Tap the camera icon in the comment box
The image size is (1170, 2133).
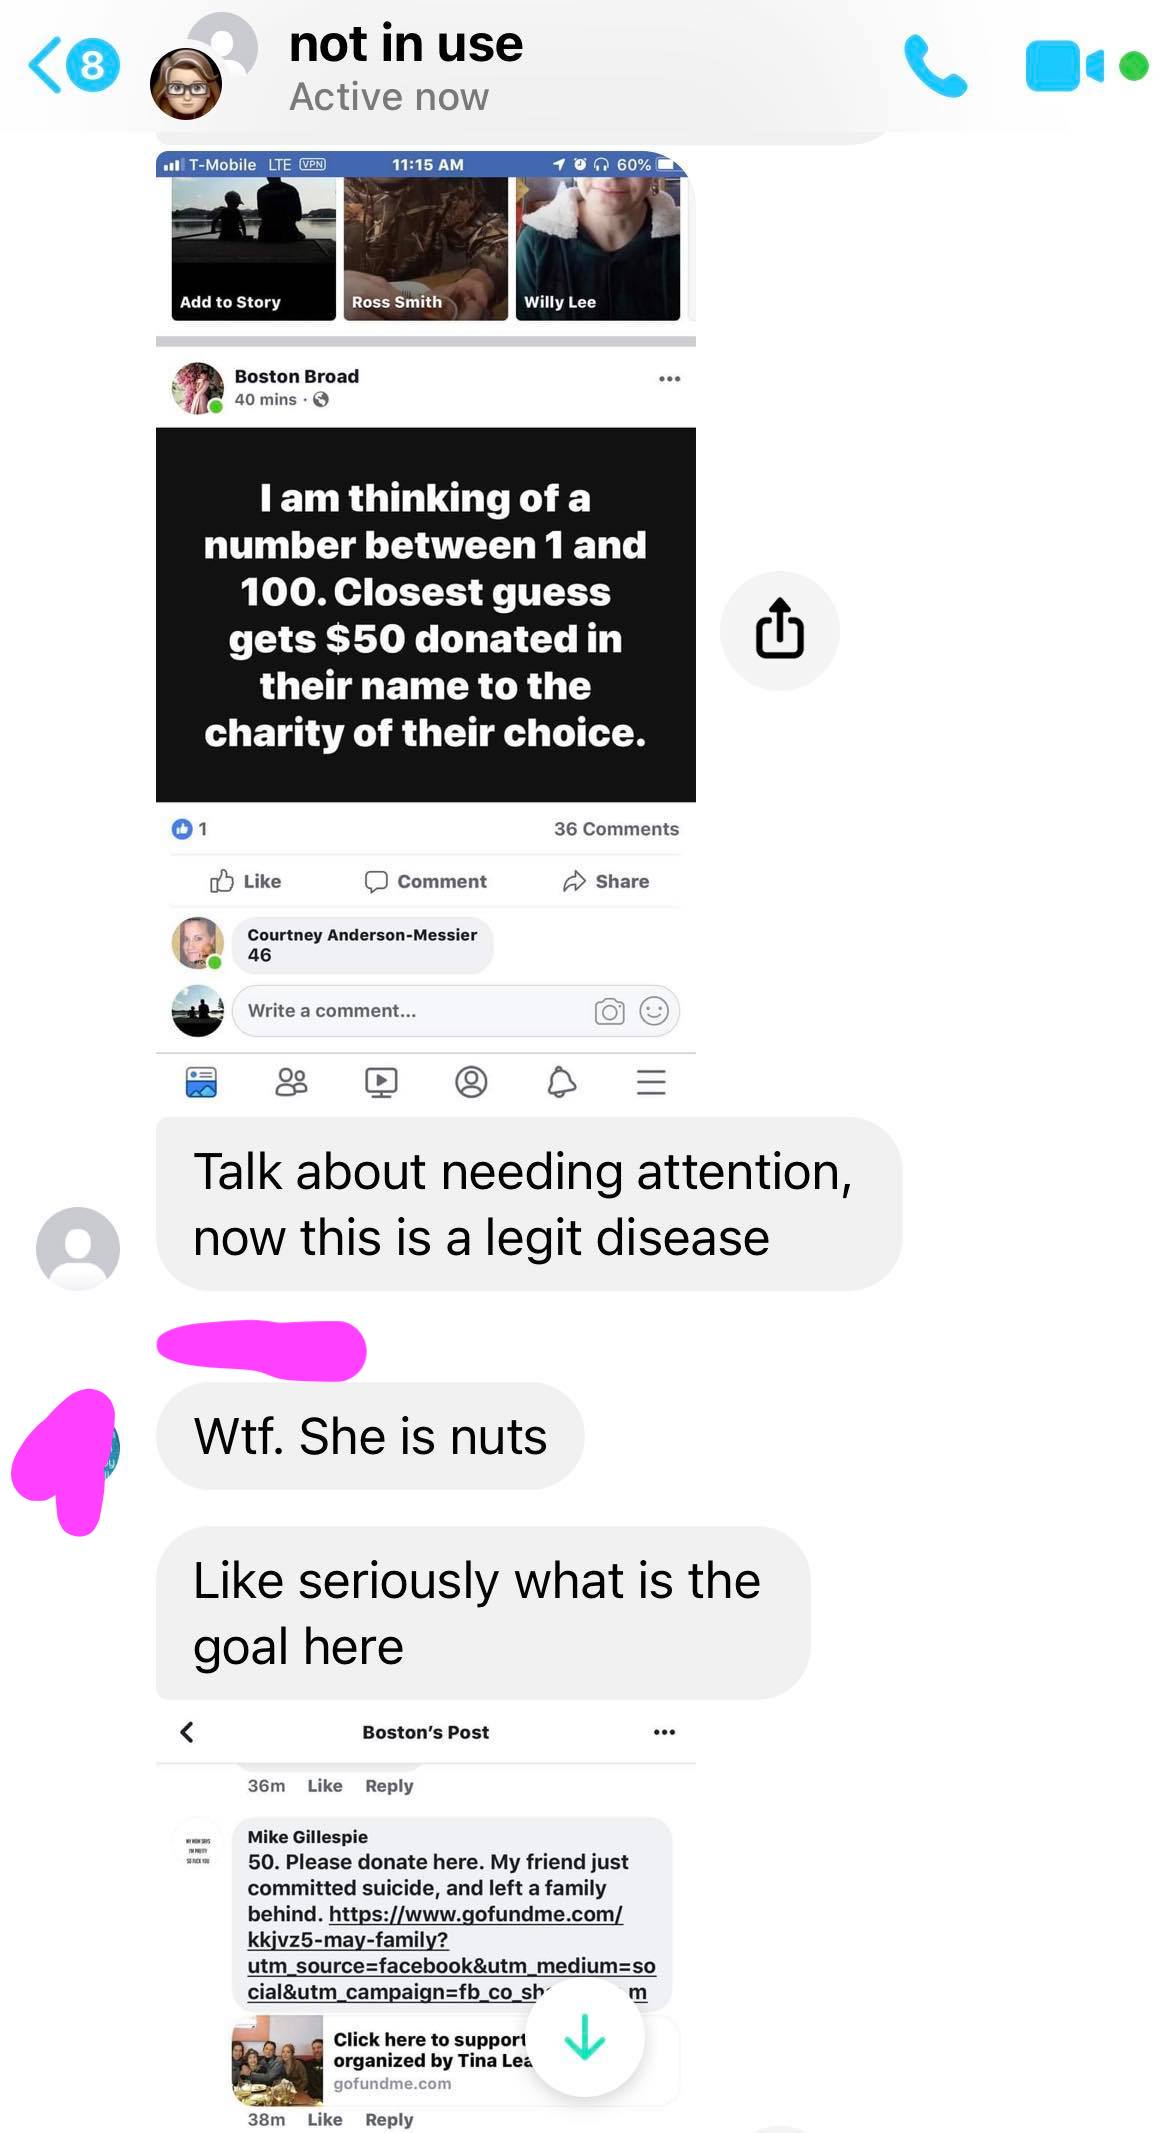609,1011
